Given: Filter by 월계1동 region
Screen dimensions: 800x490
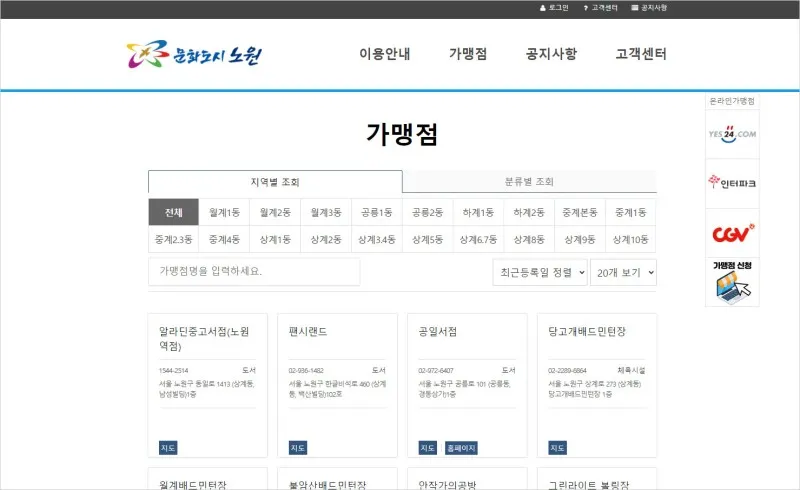Looking at the screenshot, I should [225, 212].
